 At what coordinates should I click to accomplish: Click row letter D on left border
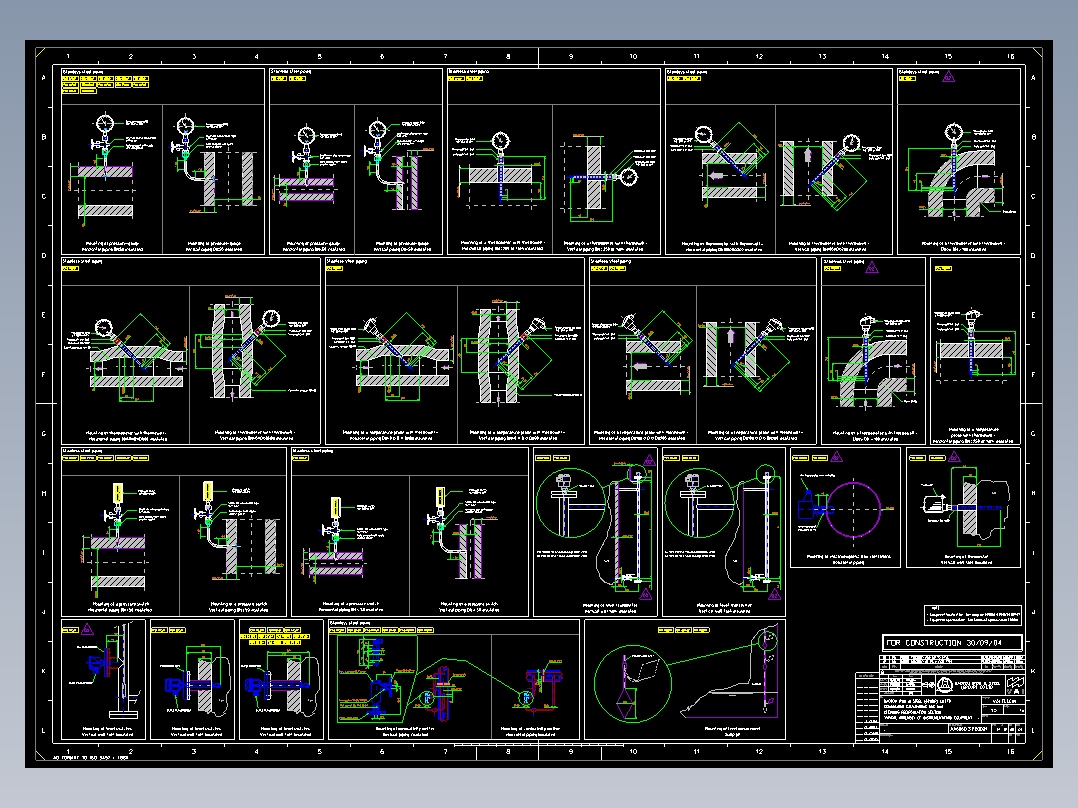tap(44, 256)
